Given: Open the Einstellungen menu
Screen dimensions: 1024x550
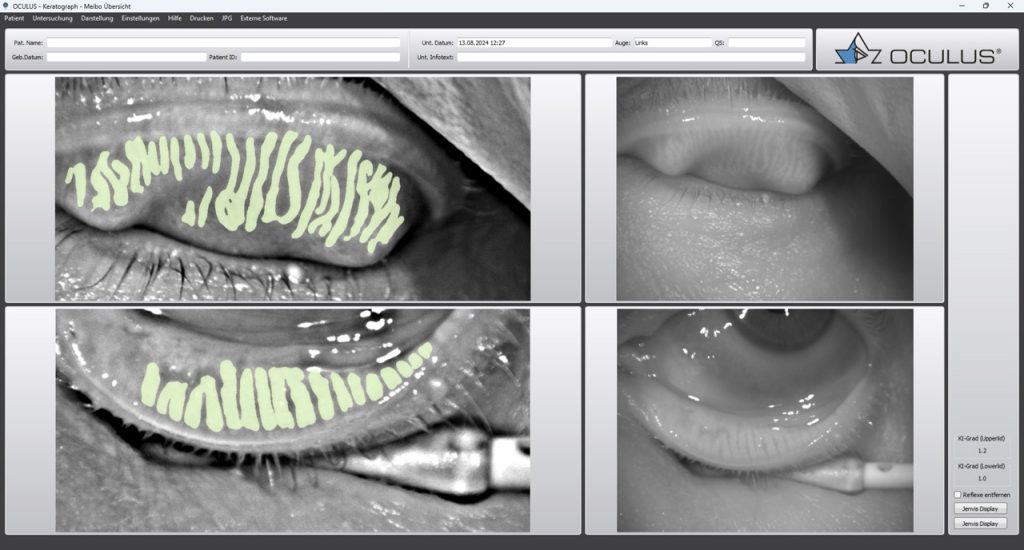Looking at the screenshot, I should pyautogui.click(x=140, y=18).
